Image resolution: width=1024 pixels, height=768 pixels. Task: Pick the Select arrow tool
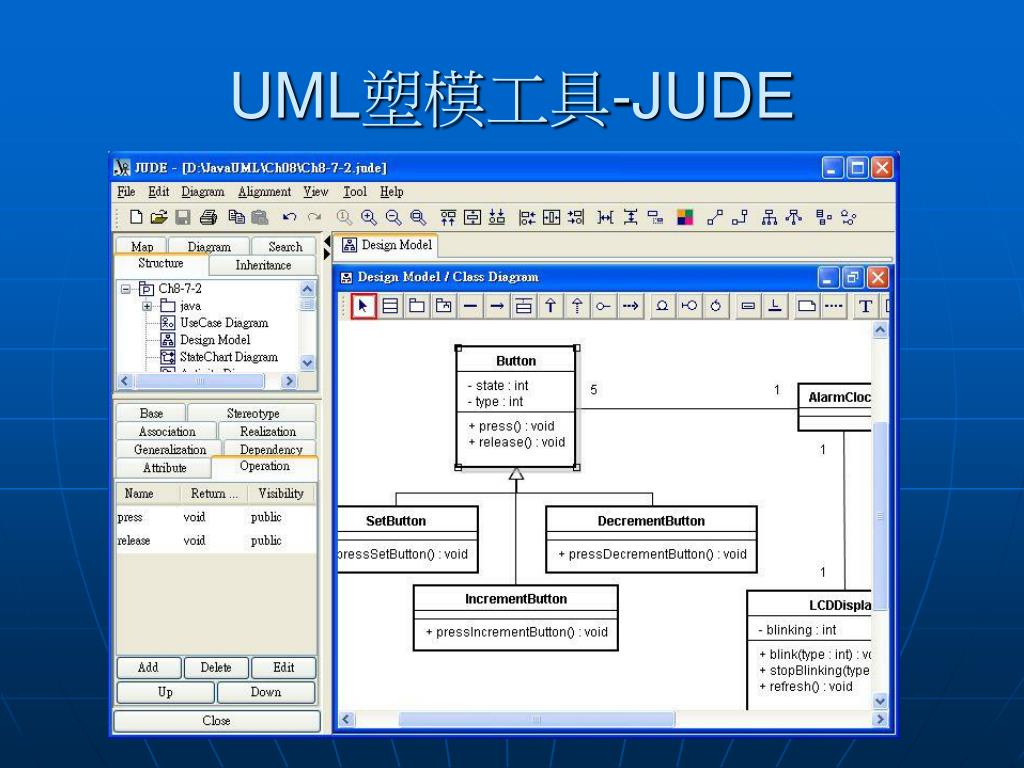(364, 306)
